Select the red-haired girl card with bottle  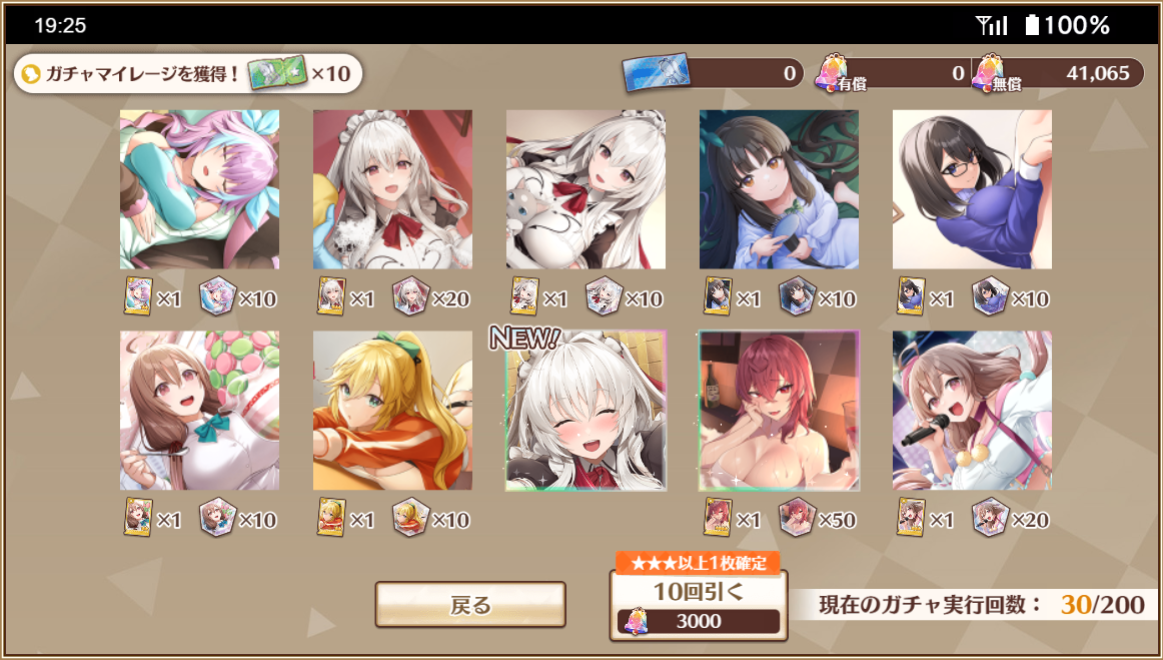[779, 411]
